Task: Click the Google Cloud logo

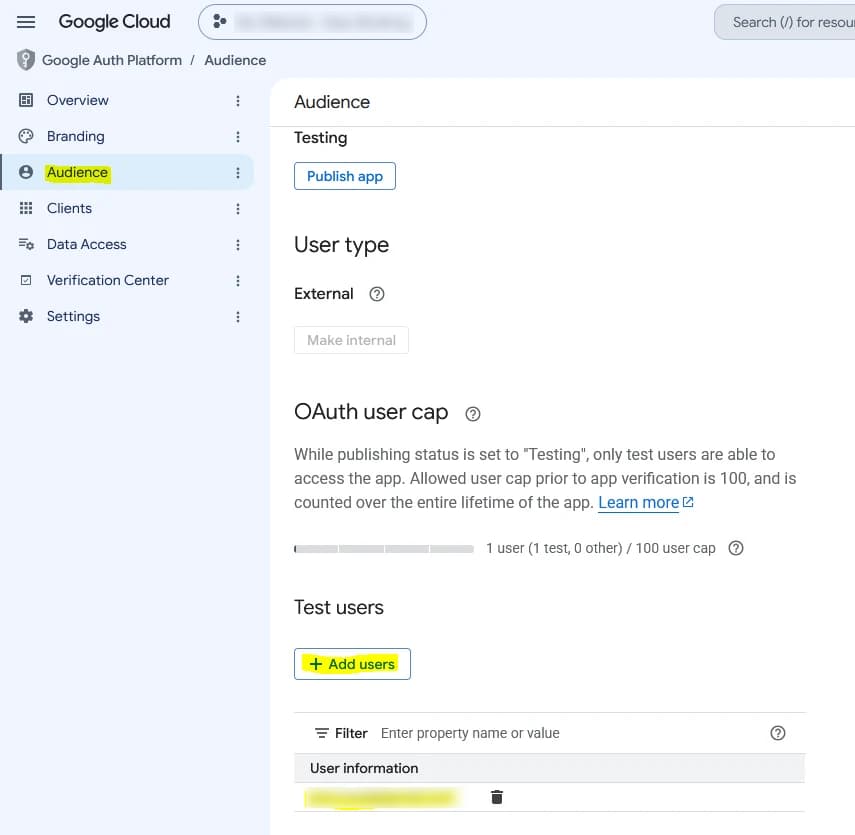Action: (115, 22)
